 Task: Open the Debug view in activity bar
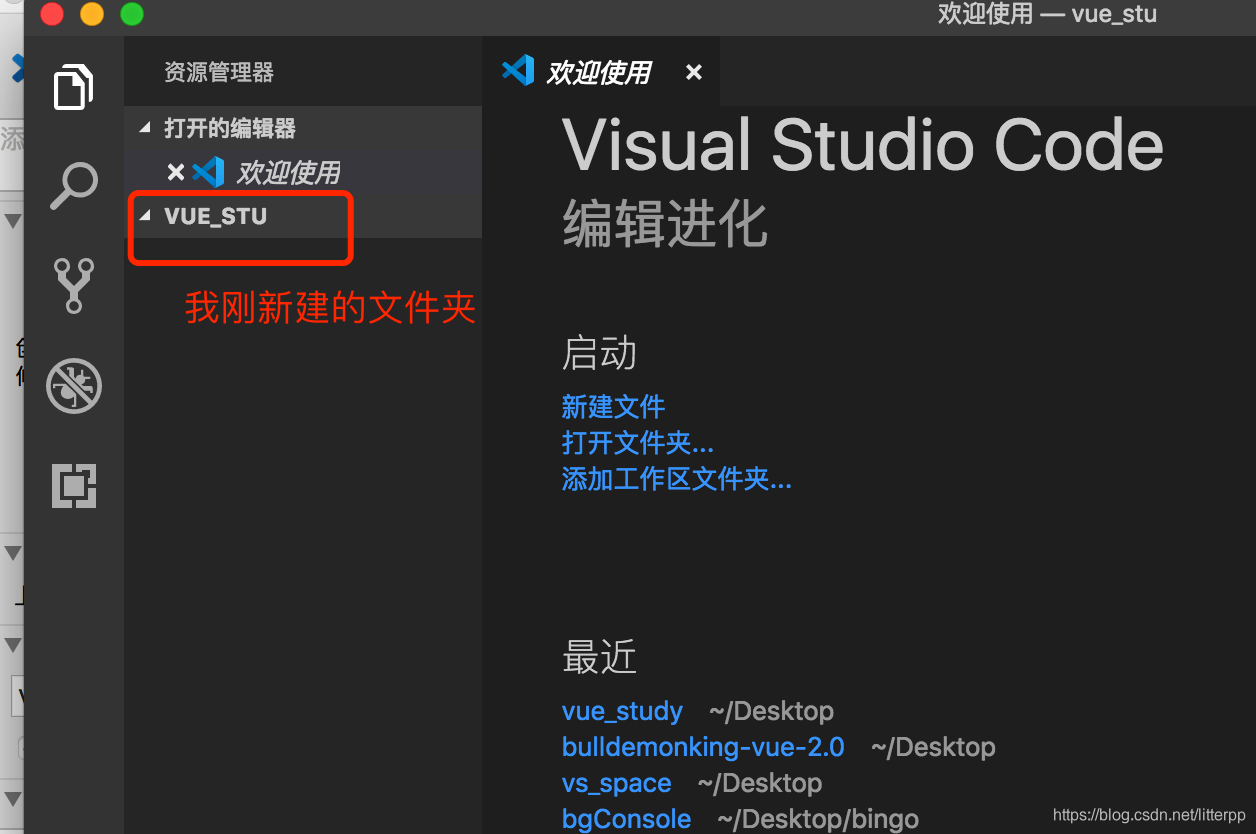point(74,386)
